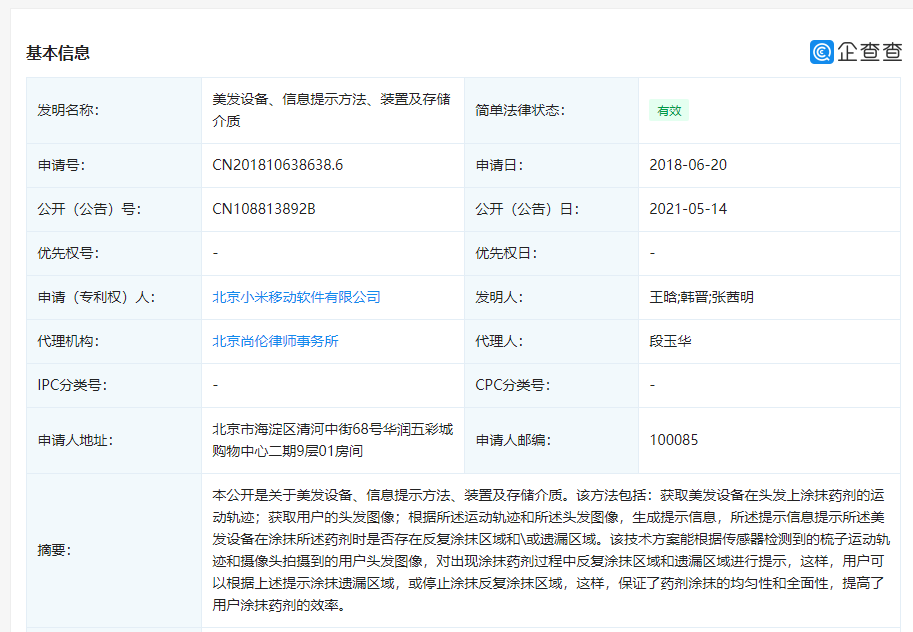Click the 申请（专利权）人 label
The height and width of the screenshot is (632, 913).
(95, 297)
